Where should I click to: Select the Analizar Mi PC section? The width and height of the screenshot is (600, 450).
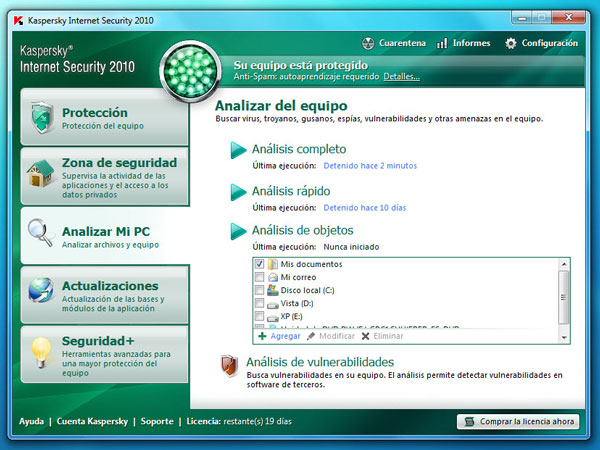(x=105, y=236)
